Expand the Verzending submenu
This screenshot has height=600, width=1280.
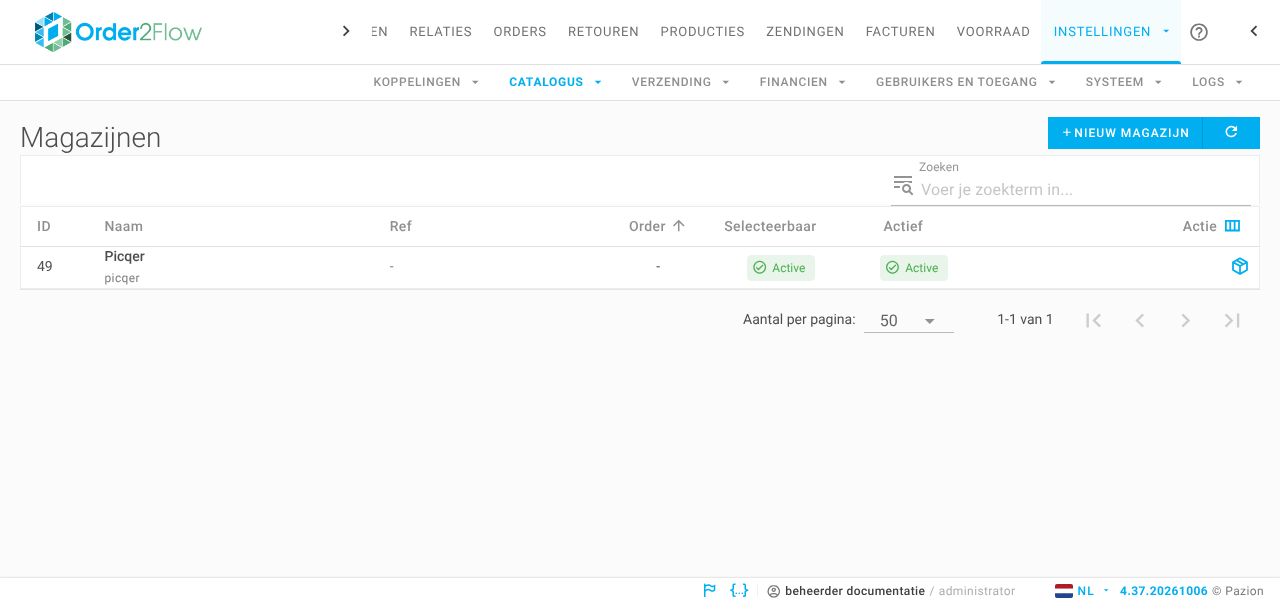[x=681, y=82]
